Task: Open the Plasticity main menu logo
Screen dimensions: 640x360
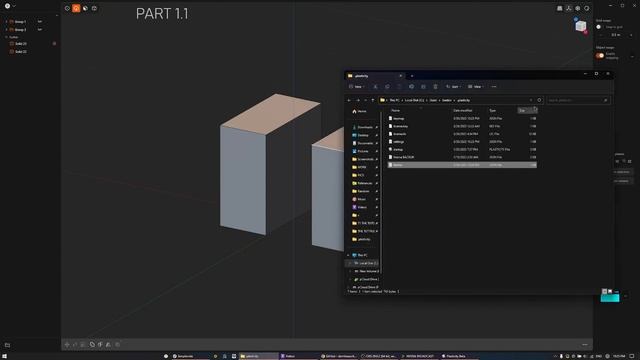Action: [x=7, y=6]
